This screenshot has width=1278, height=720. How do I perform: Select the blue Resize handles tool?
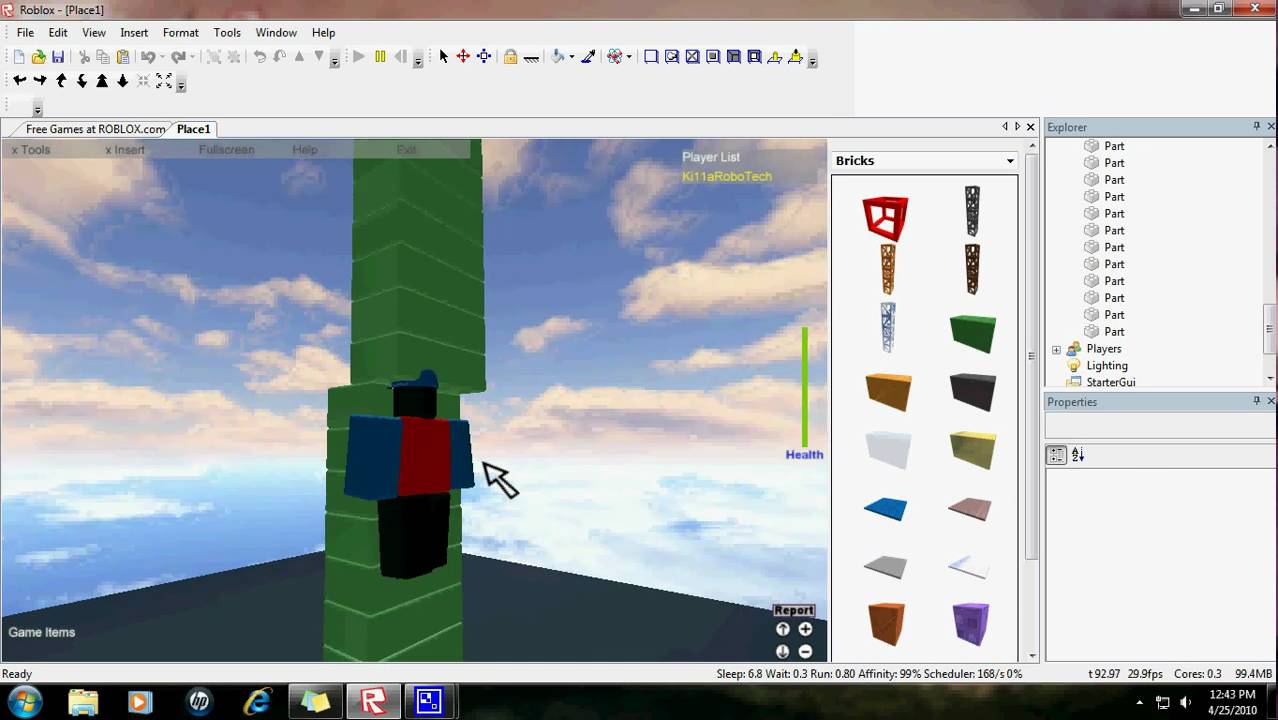[x=484, y=57]
